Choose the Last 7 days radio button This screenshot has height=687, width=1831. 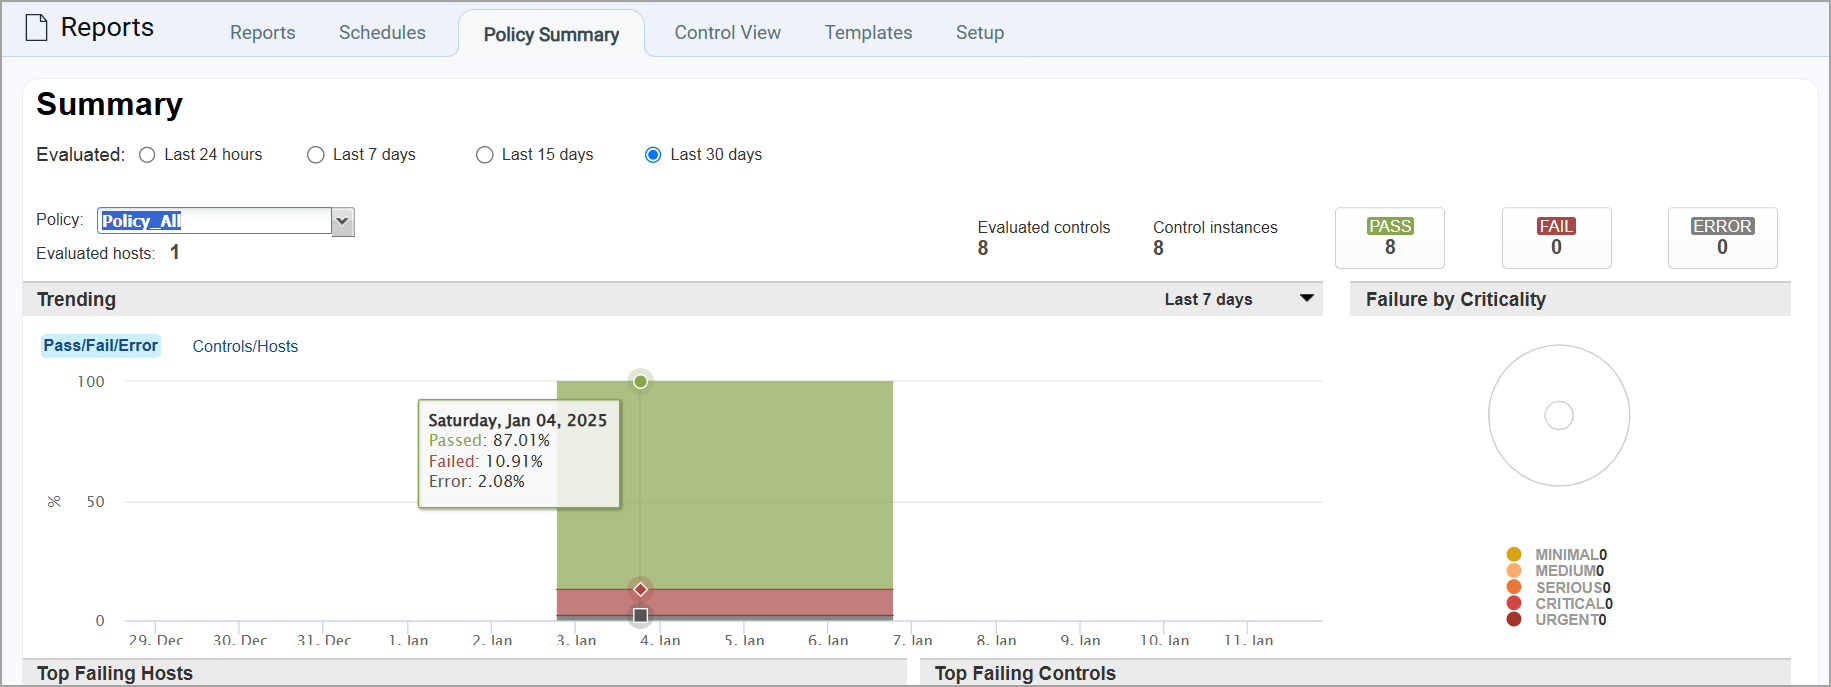316,155
